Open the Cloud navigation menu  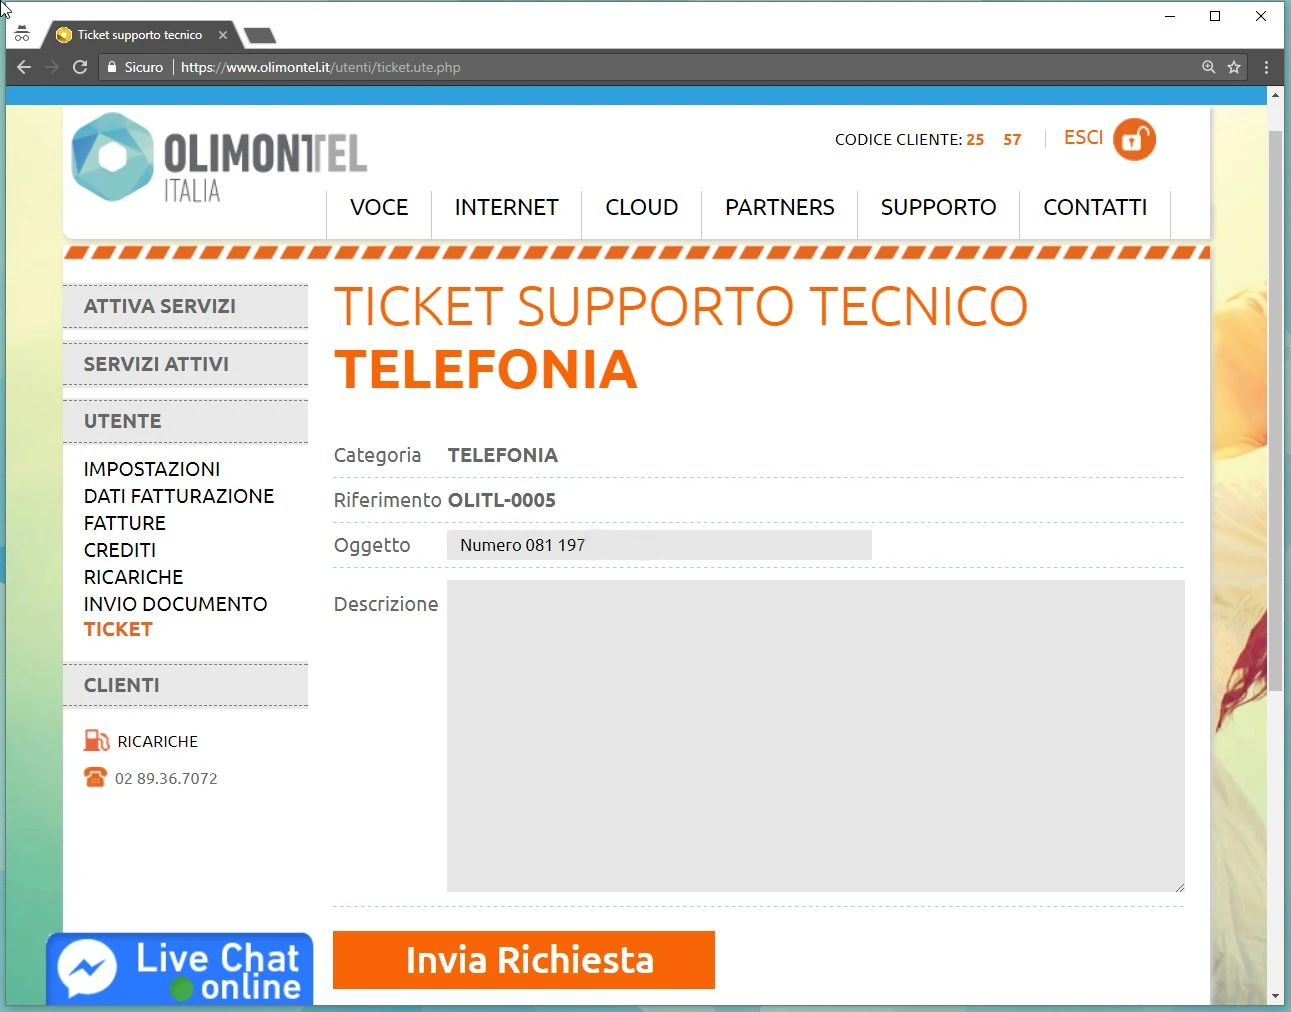tap(641, 208)
